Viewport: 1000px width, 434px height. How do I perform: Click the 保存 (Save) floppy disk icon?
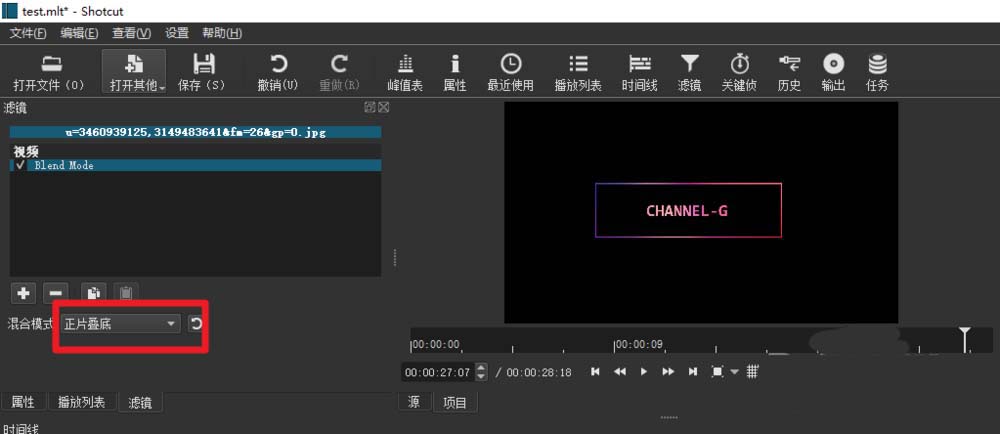tap(203, 65)
